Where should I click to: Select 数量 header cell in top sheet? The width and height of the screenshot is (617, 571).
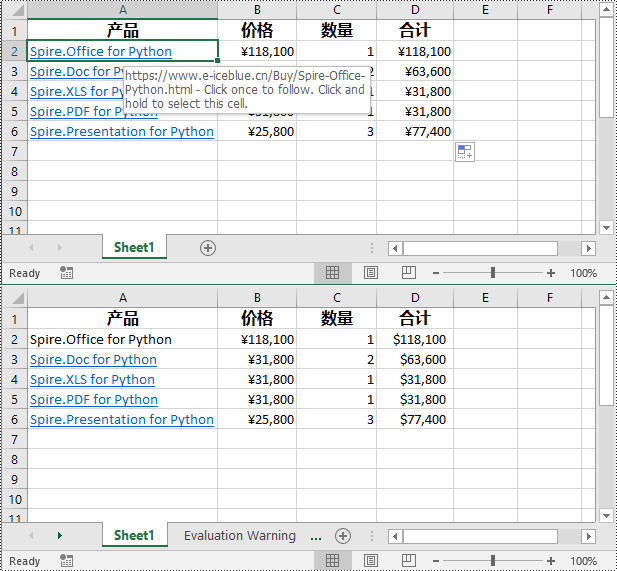pos(337,30)
